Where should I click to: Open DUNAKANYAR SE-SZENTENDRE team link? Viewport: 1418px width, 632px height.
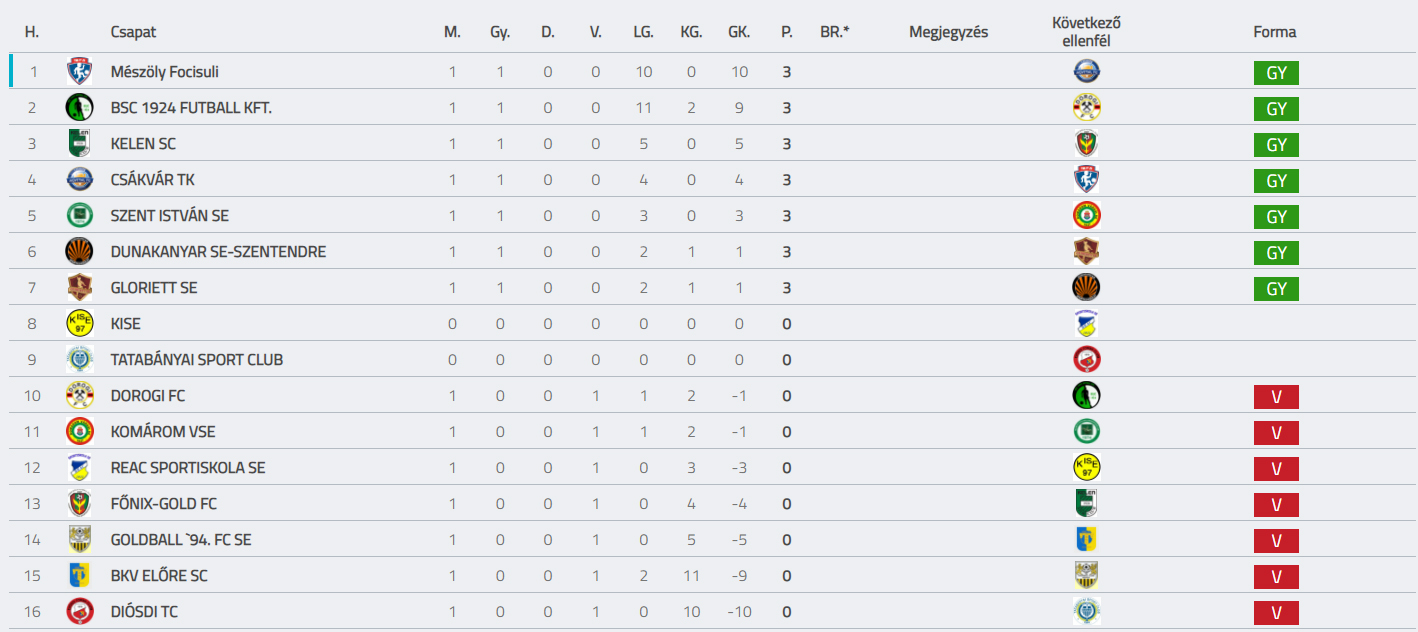click(x=218, y=252)
